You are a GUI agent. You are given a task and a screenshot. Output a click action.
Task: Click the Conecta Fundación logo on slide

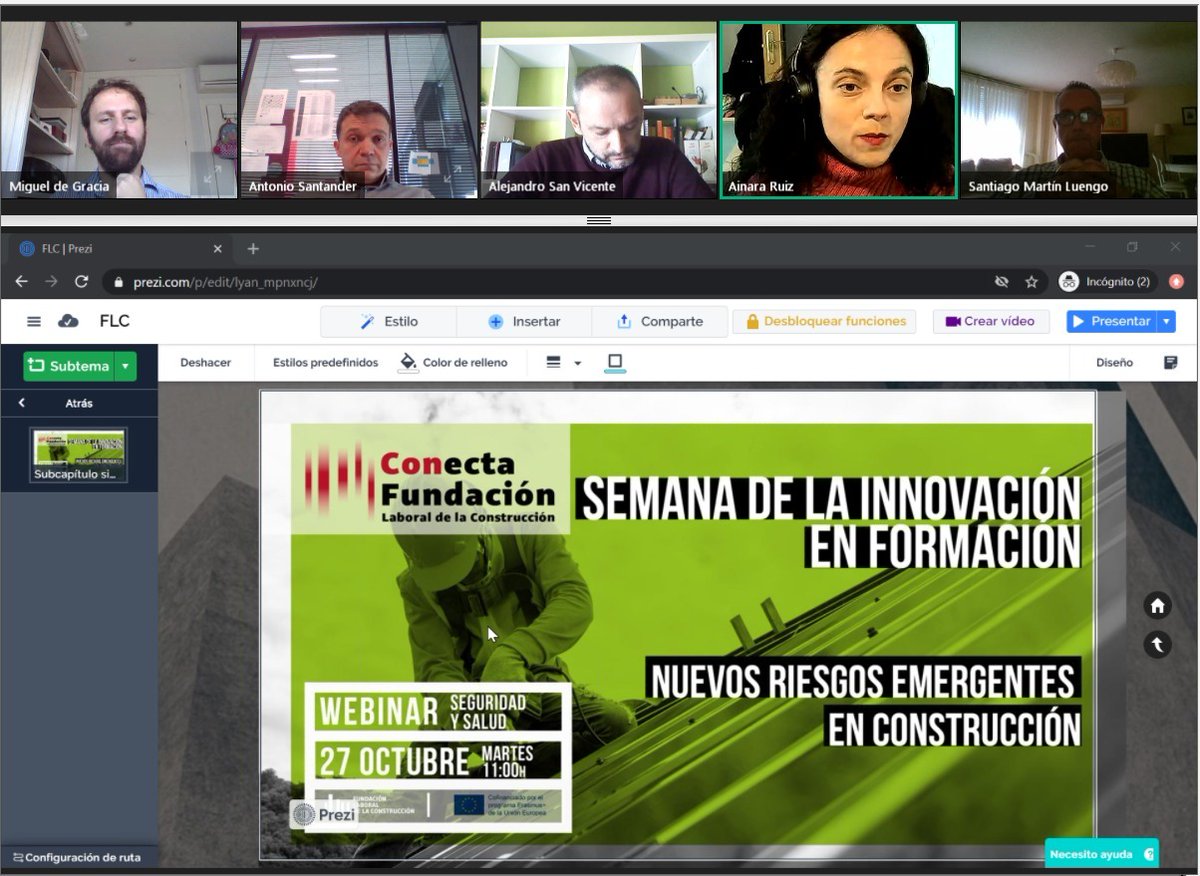coord(431,477)
